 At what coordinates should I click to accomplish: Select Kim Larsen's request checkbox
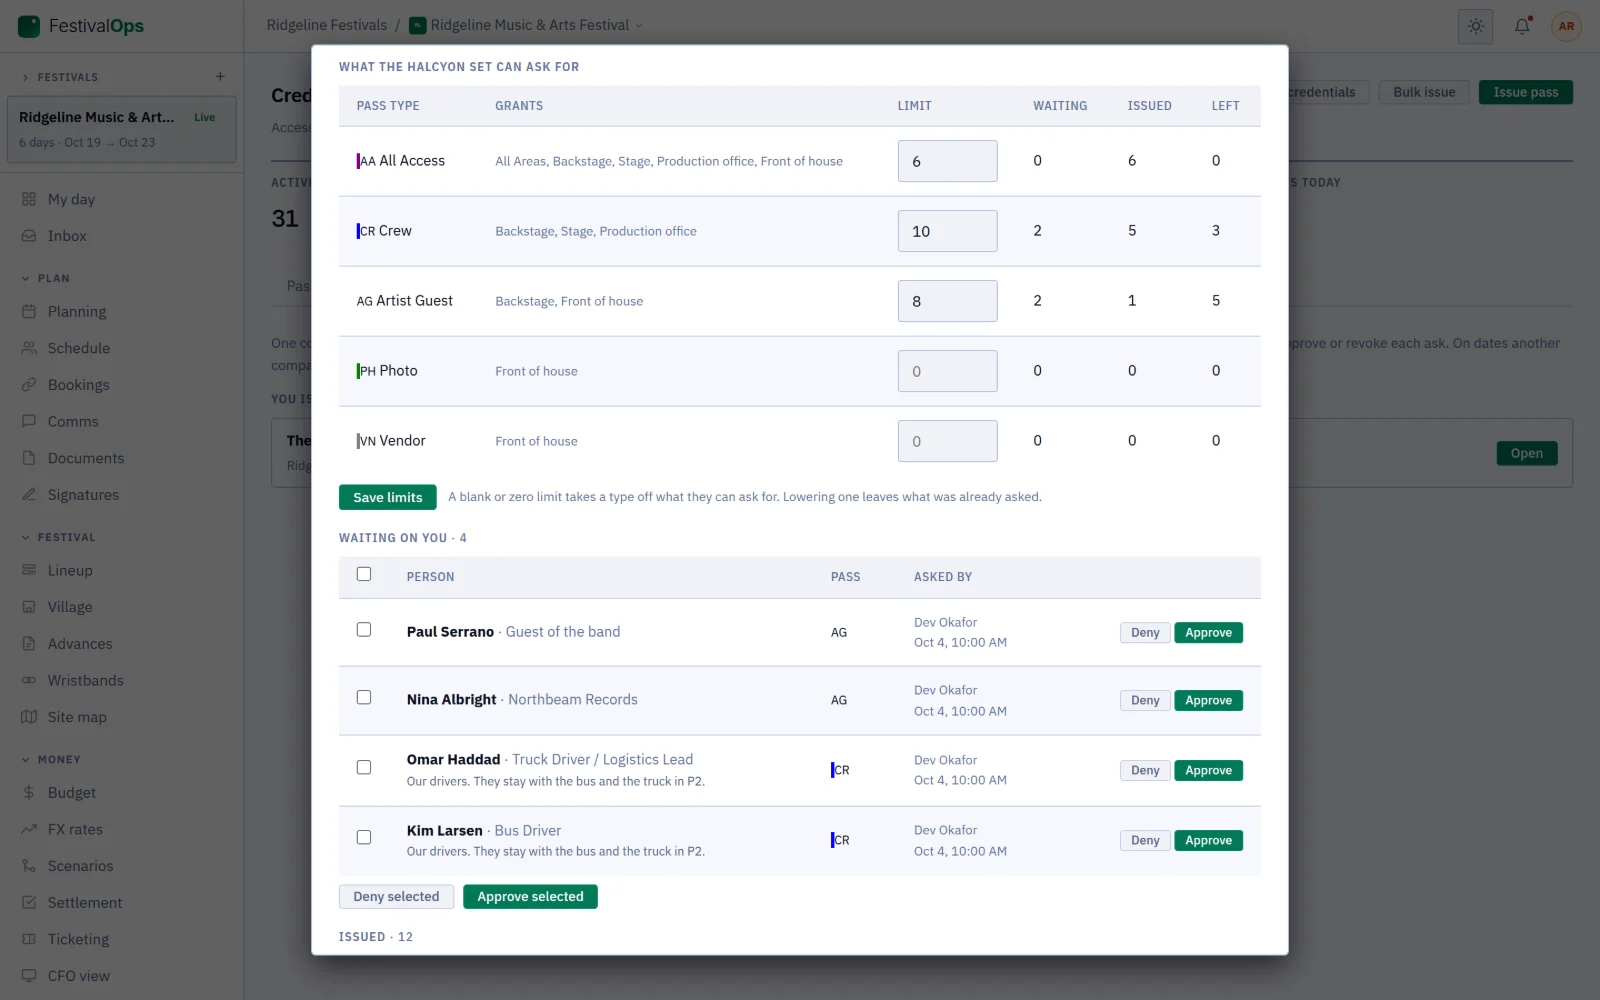click(364, 837)
